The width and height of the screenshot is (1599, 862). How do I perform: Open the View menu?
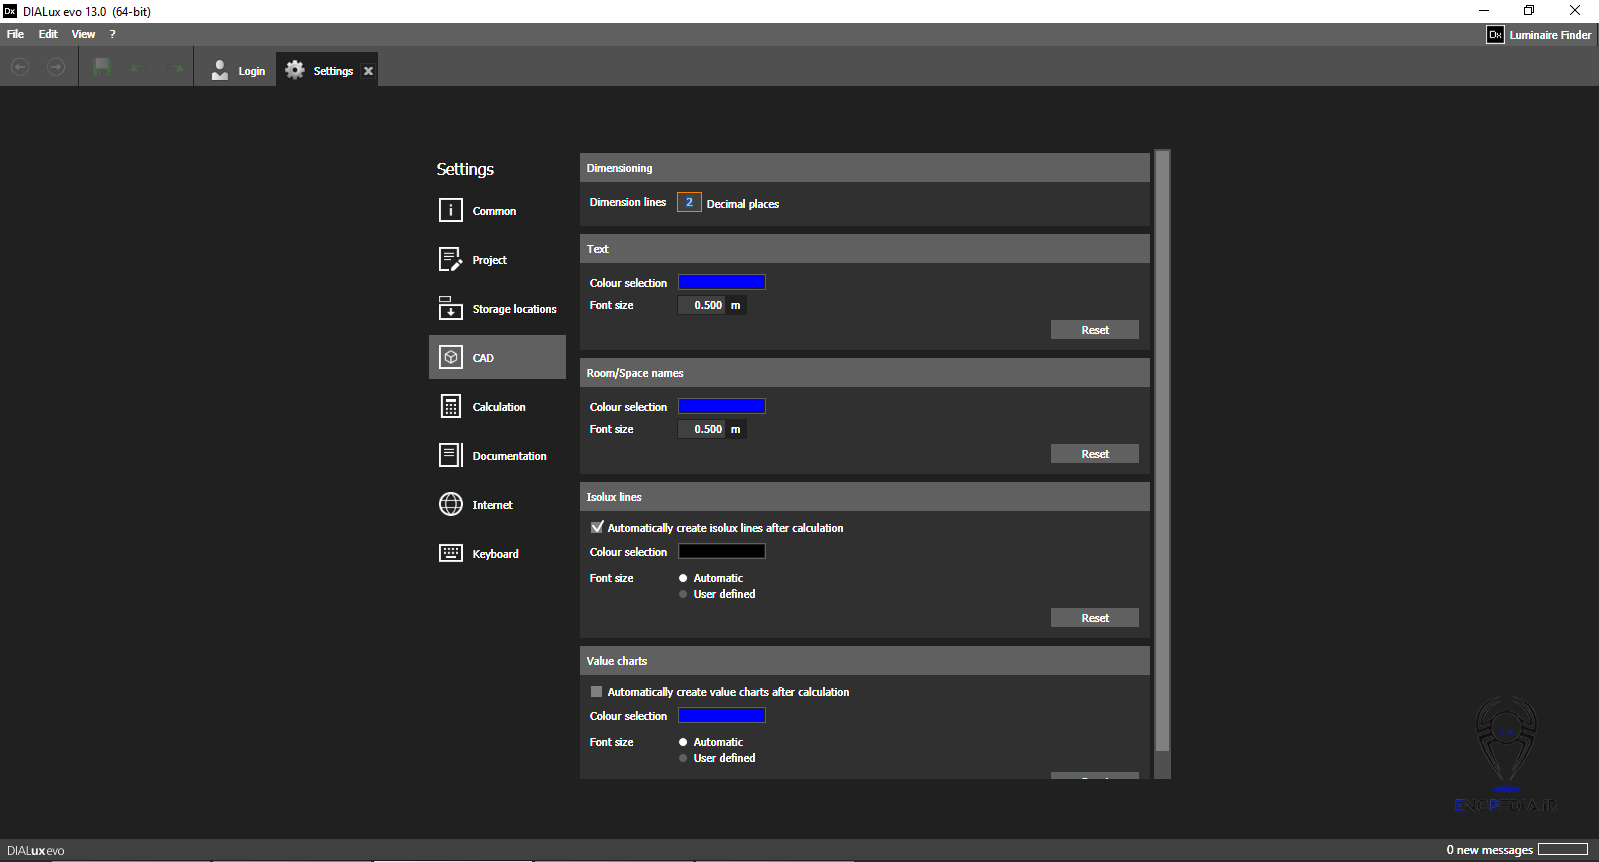[x=83, y=34]
